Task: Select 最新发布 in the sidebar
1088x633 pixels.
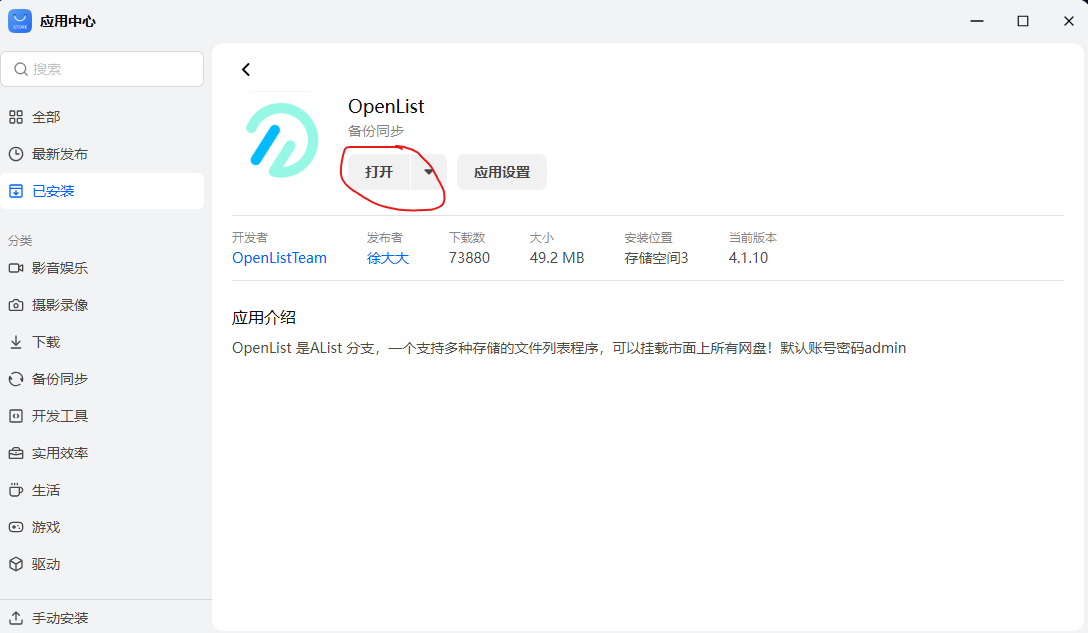Action: click(102, 154)
